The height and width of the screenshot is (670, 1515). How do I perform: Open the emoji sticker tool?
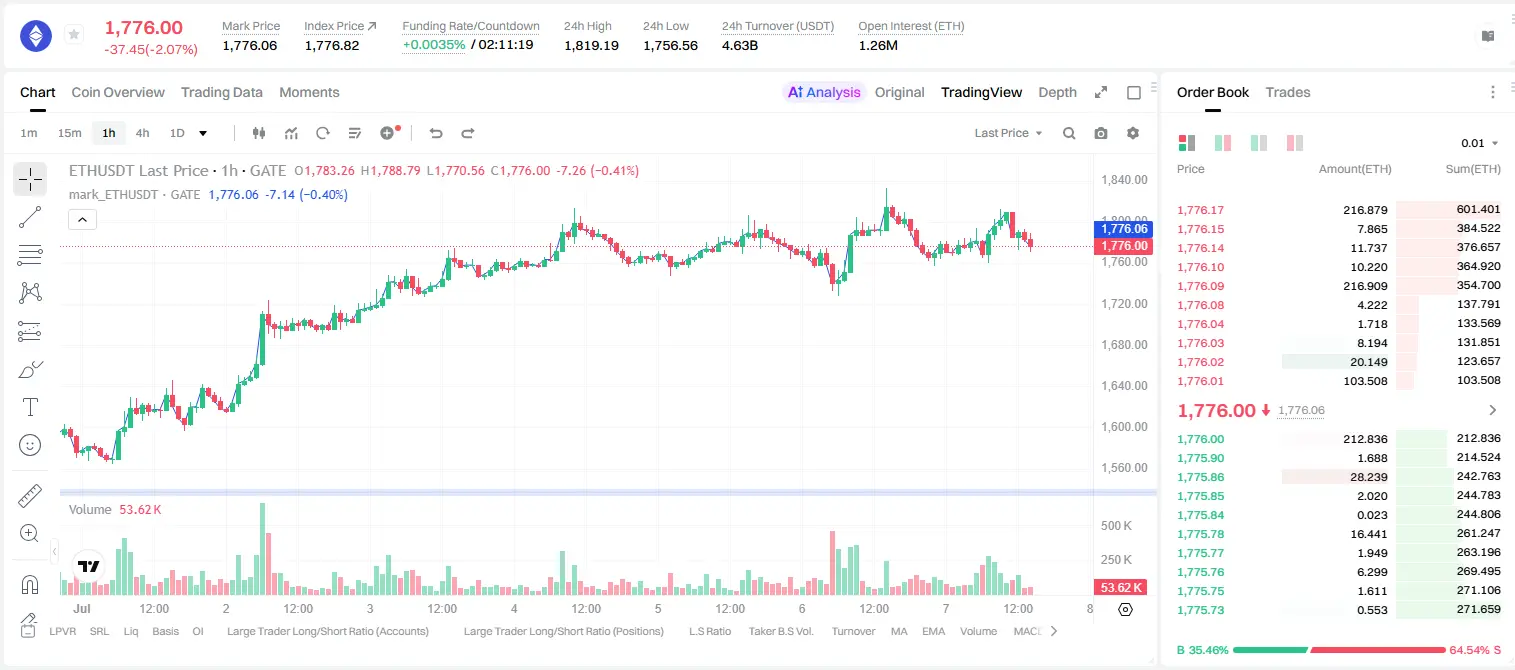tap(30, 445)
